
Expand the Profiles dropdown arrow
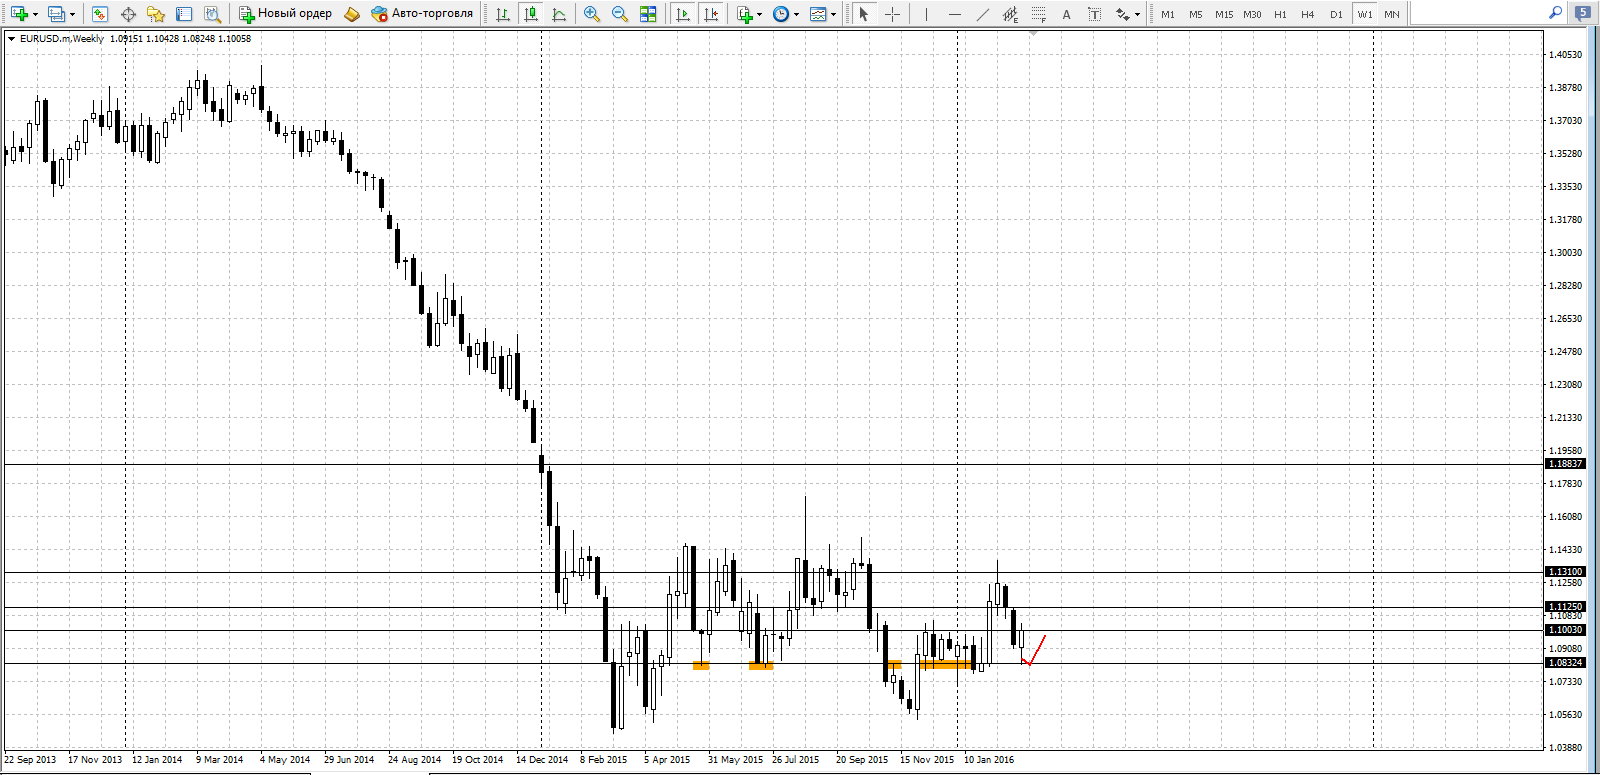72,14
